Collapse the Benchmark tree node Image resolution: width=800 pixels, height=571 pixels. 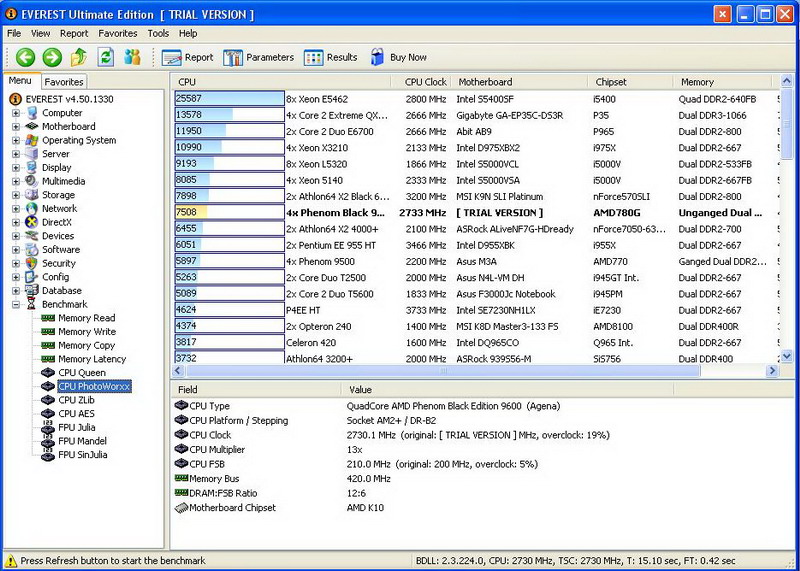click(16, 305)
